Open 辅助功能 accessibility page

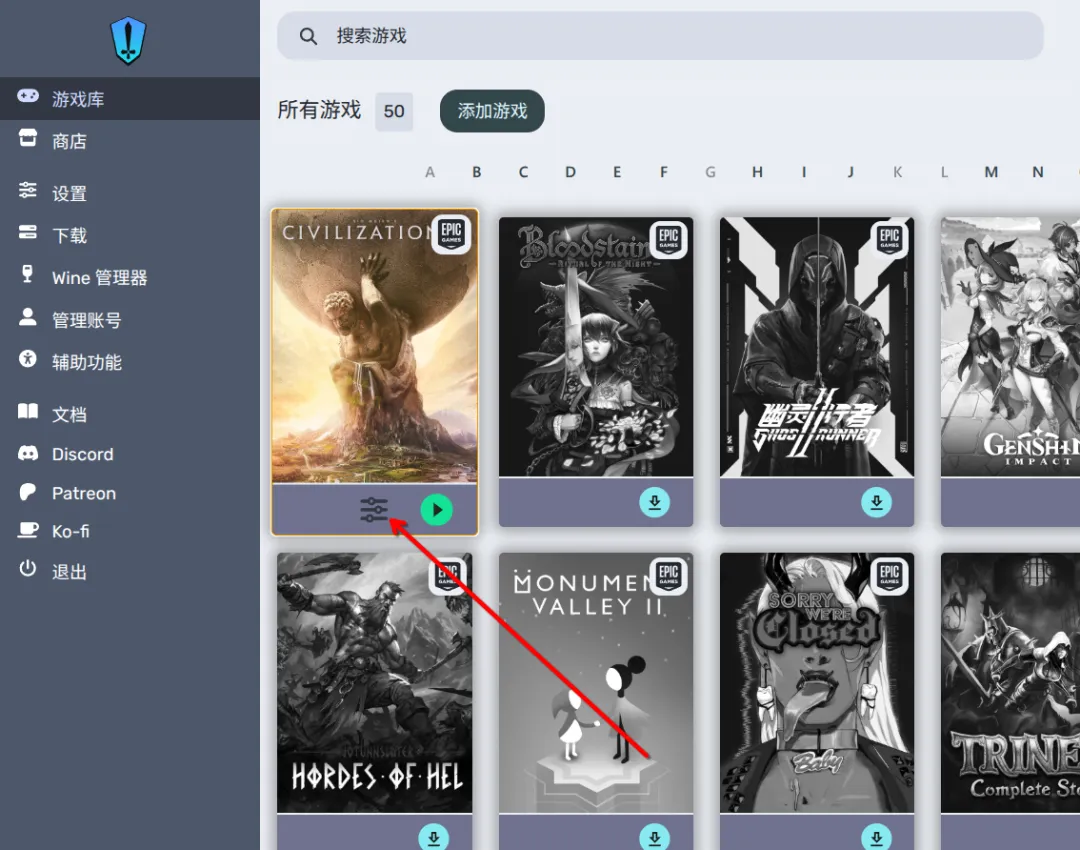coord(129,362)
